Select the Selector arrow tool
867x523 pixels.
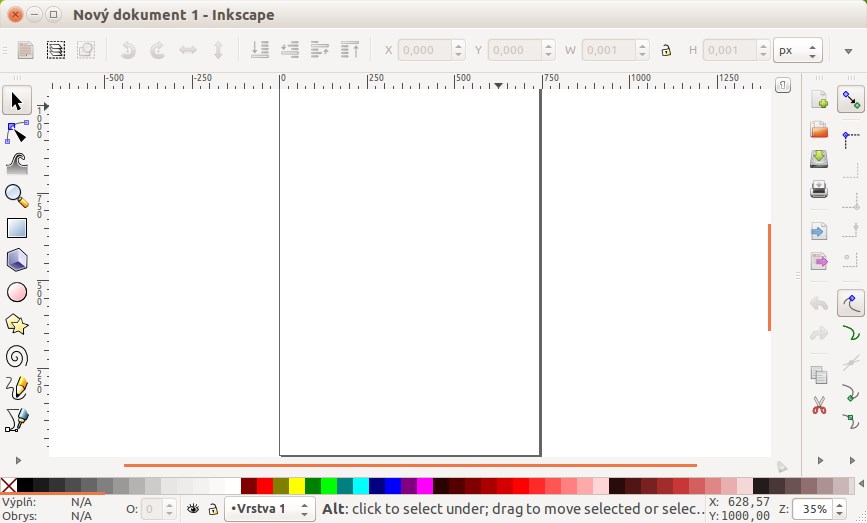pyautogui.click(x=17, y=101)
